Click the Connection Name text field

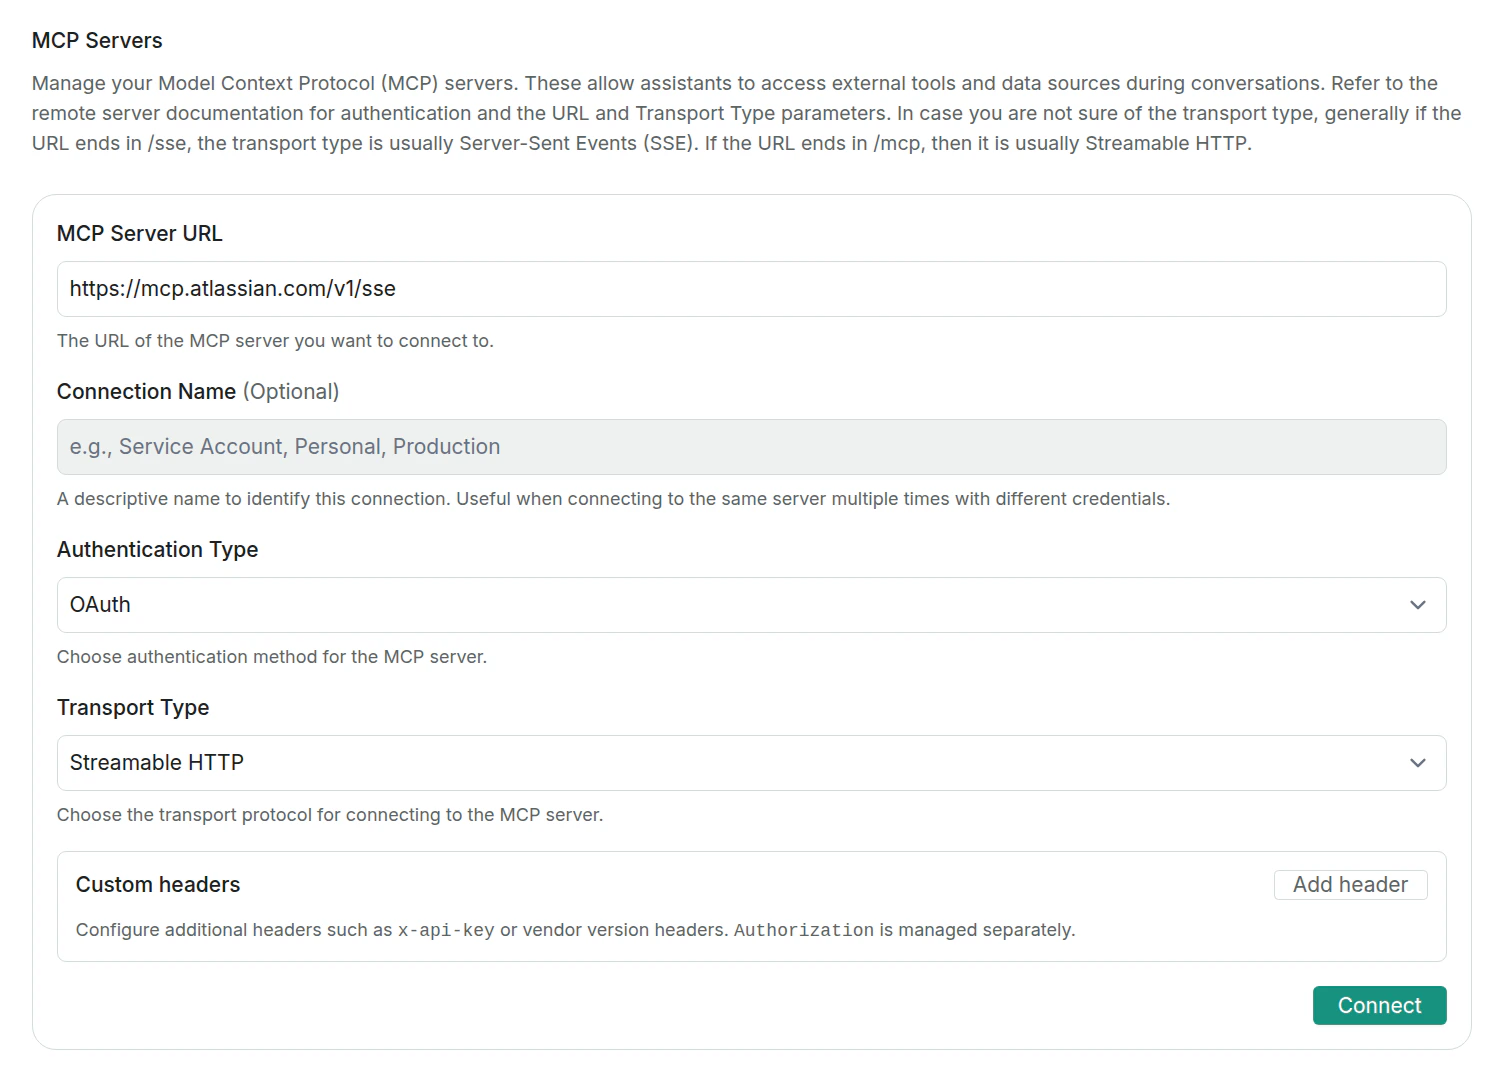pos(750,446)
